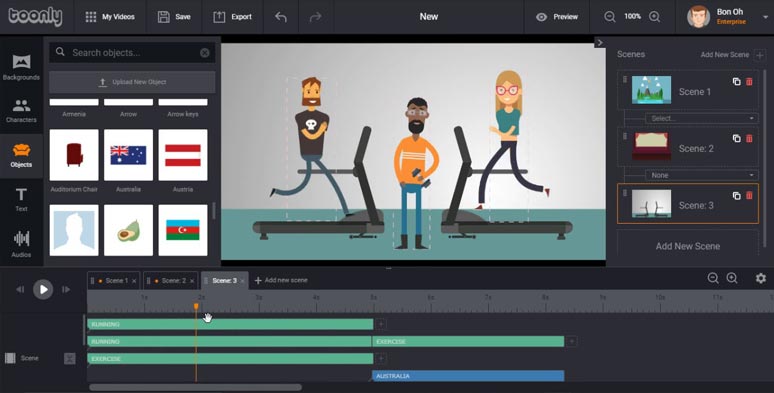Switch to the Scene 1 timeline tab
The width and height of the screenshot is (774, 393).
point(114,280)
